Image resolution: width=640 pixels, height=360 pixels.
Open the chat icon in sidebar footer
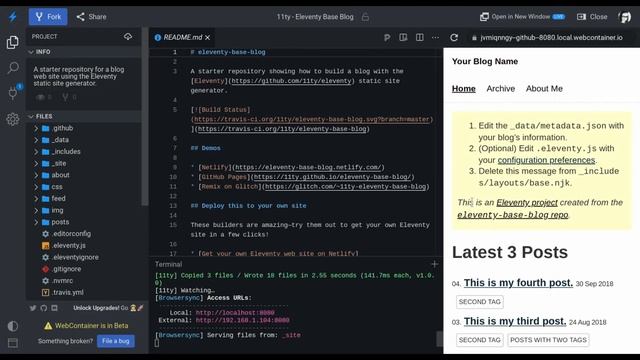[54, 308]
